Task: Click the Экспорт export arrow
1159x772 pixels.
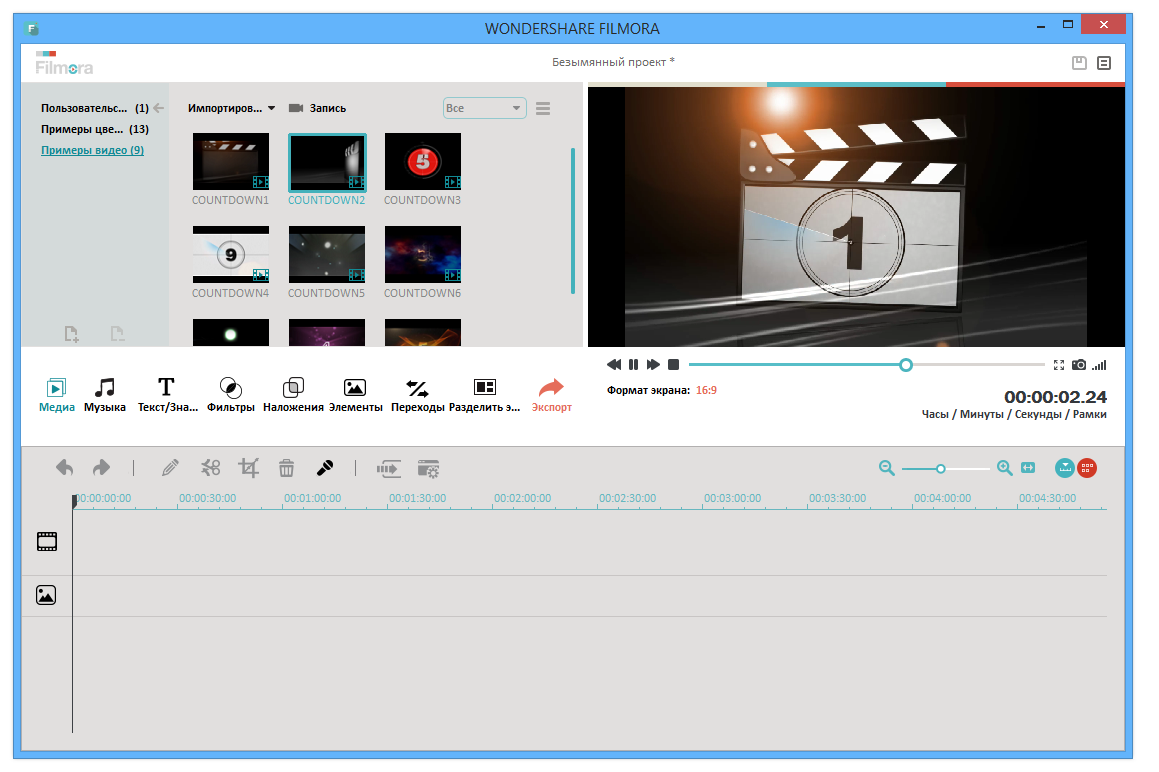Action: (x=551, y=395)
